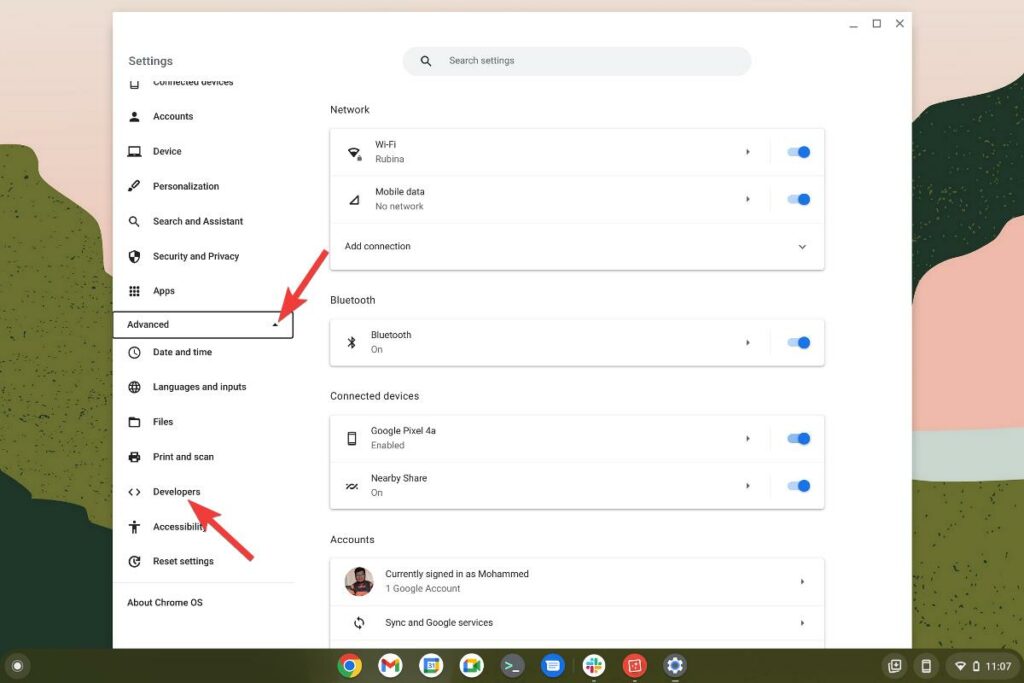Viewport: 1024px width, 683px height.
Task: Toggle Nearby Share off
Action: click(x=797, y=485)
